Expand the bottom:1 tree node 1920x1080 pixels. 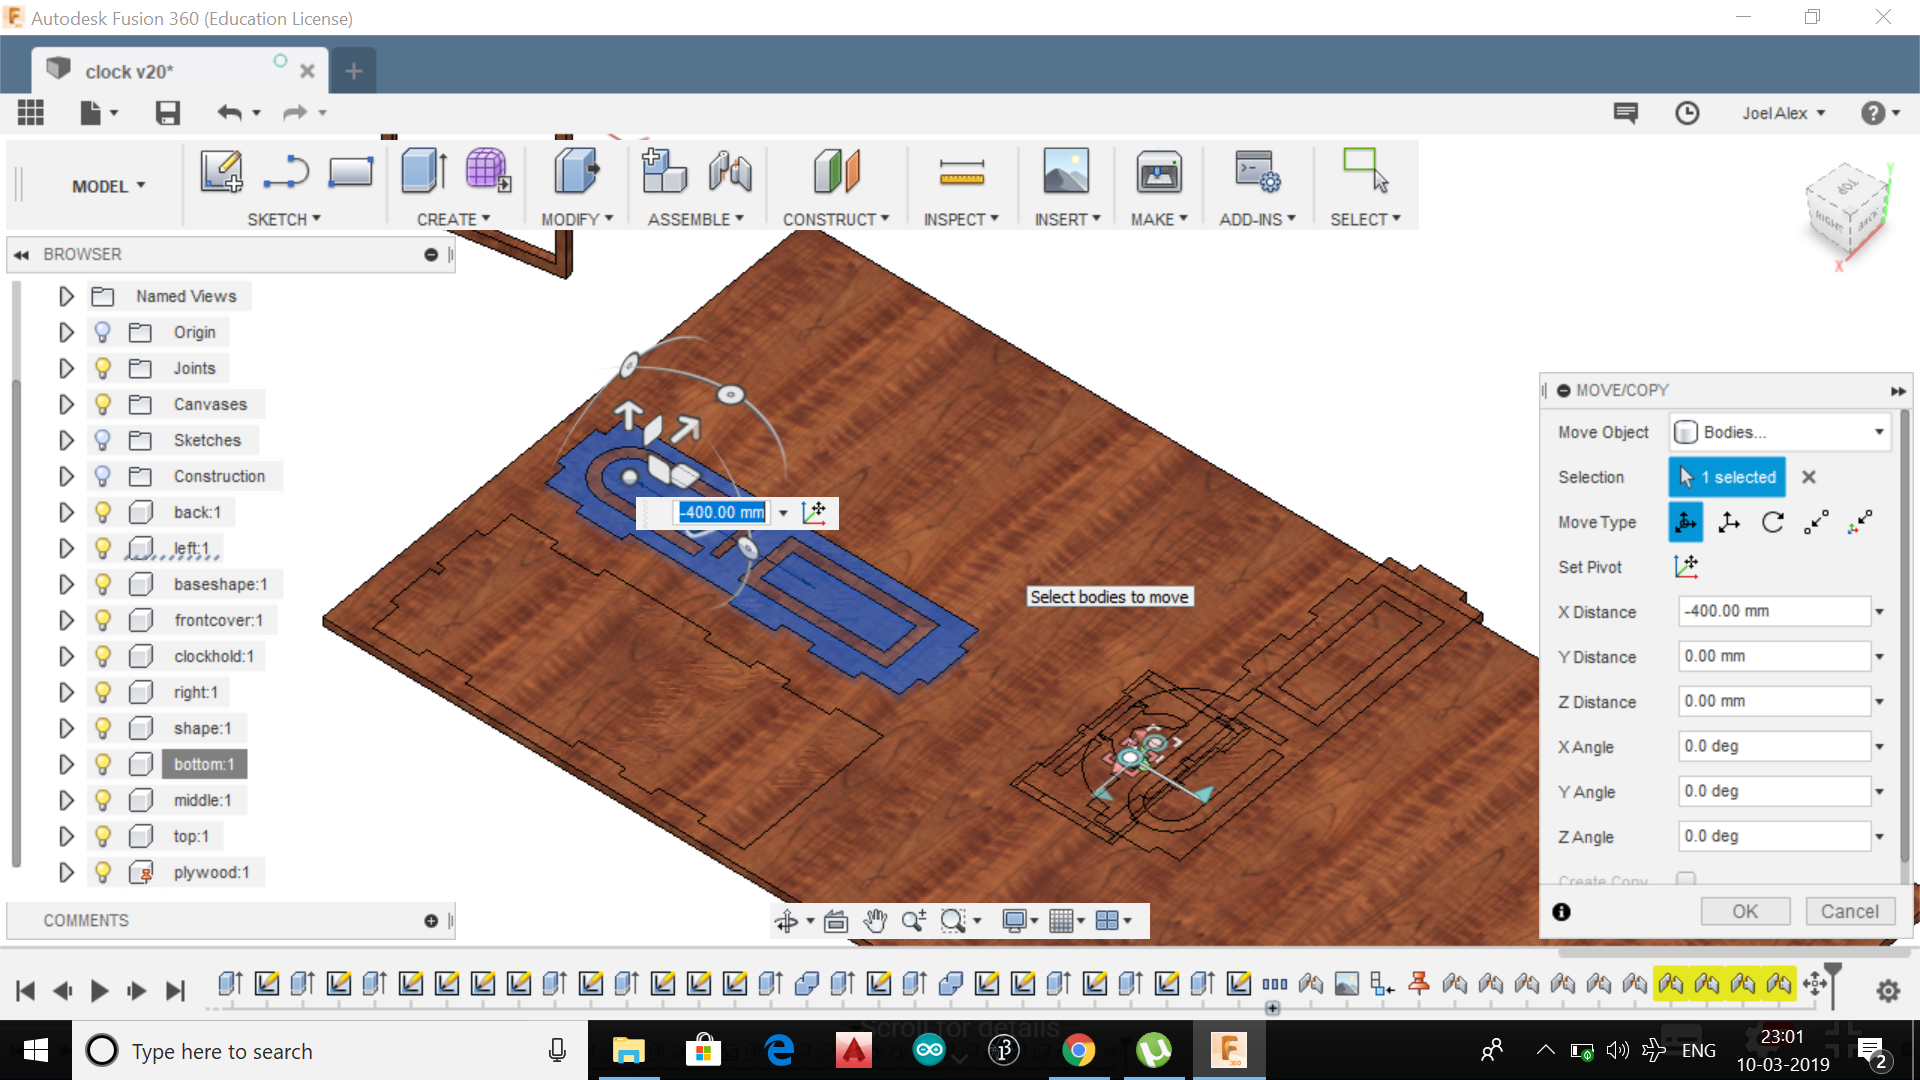tap(66, 764)
